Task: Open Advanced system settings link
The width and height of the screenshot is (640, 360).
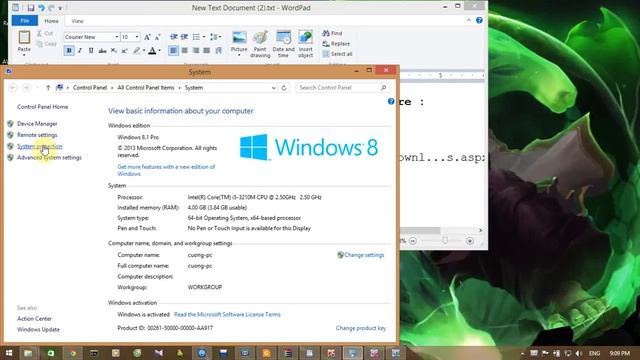Action: 49,158
